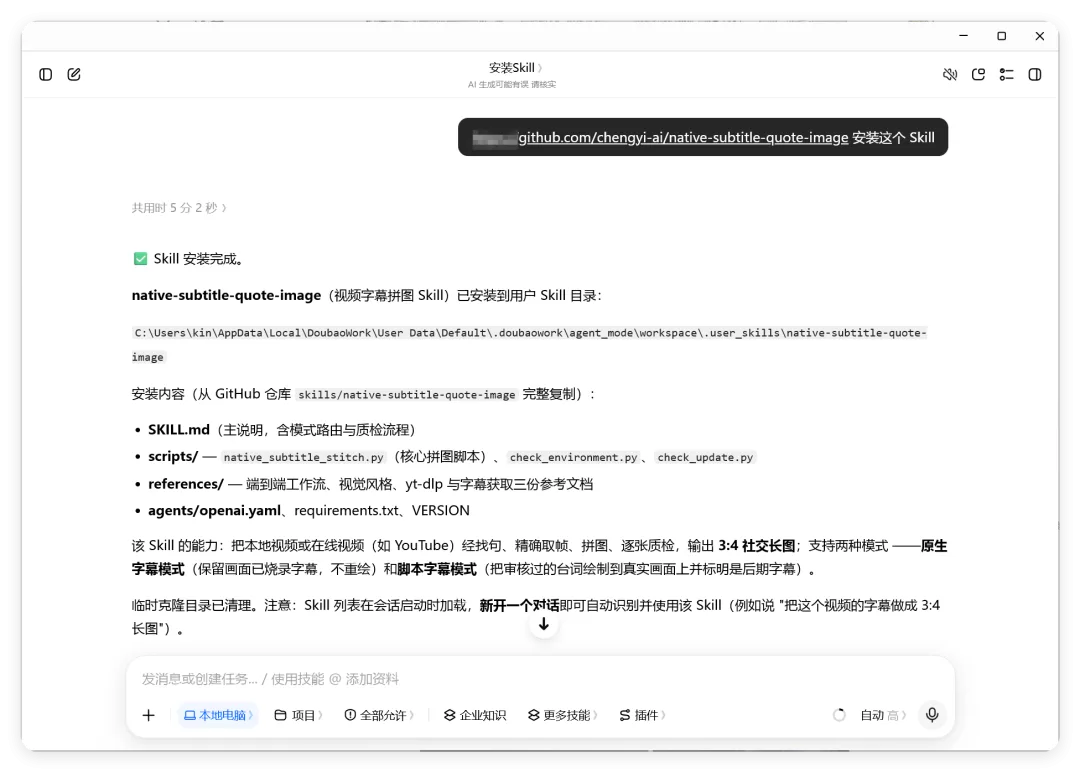The image size is (1080, 772).
Task: Open the 全部允许 permissions dropdown
Action: point(379,715)
